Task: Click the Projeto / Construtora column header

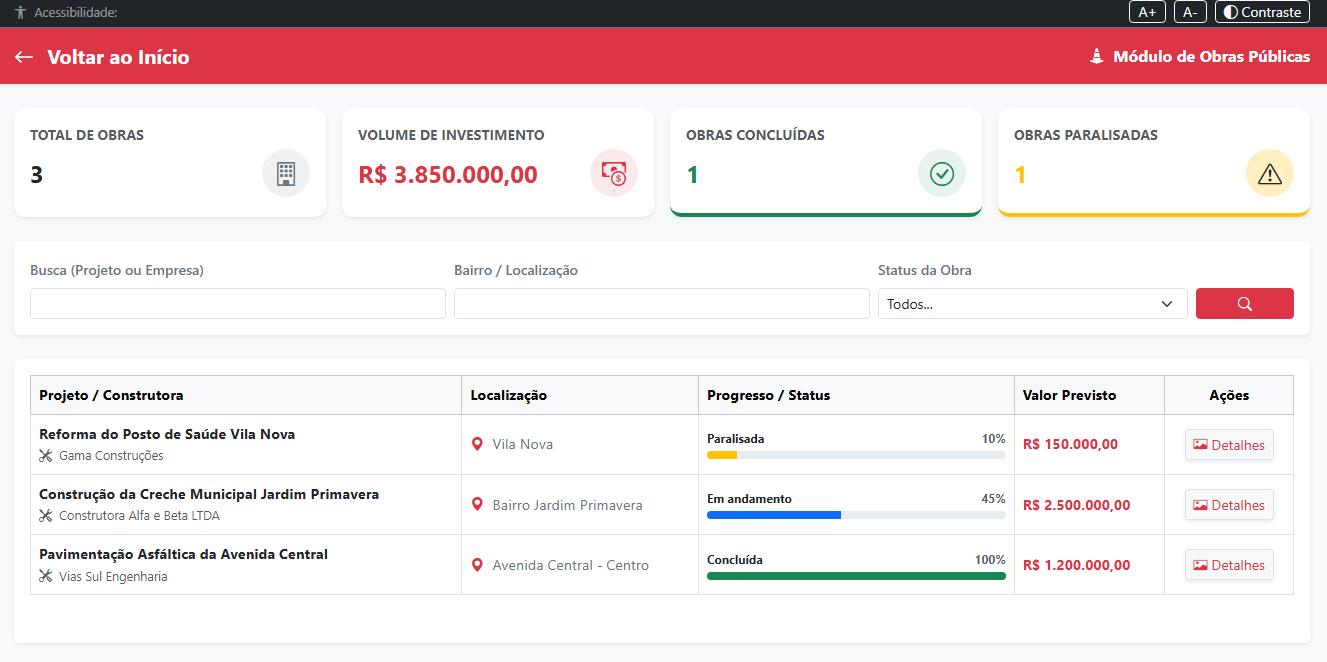Action: click(246, 395)
